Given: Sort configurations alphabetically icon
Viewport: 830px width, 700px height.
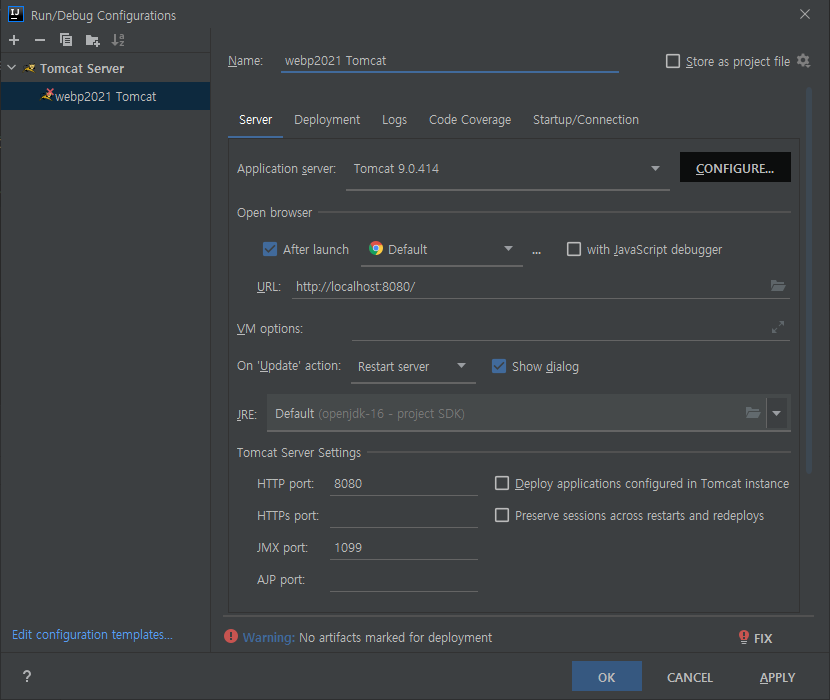Looking at the screenshot, I should [x=118, y=40].
